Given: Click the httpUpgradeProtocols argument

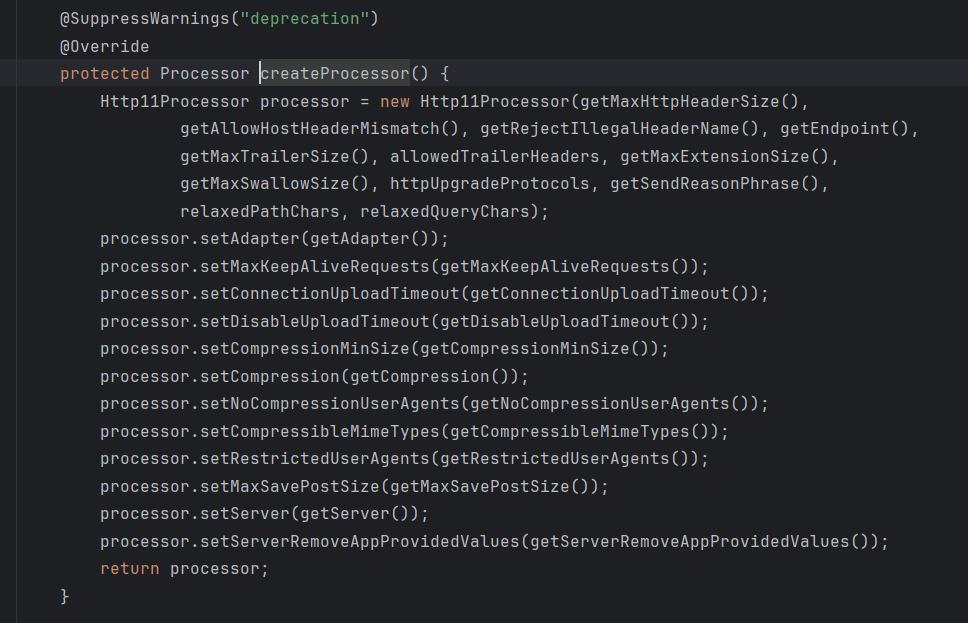Looking at the screenshot, I should [x=489, y=184].
